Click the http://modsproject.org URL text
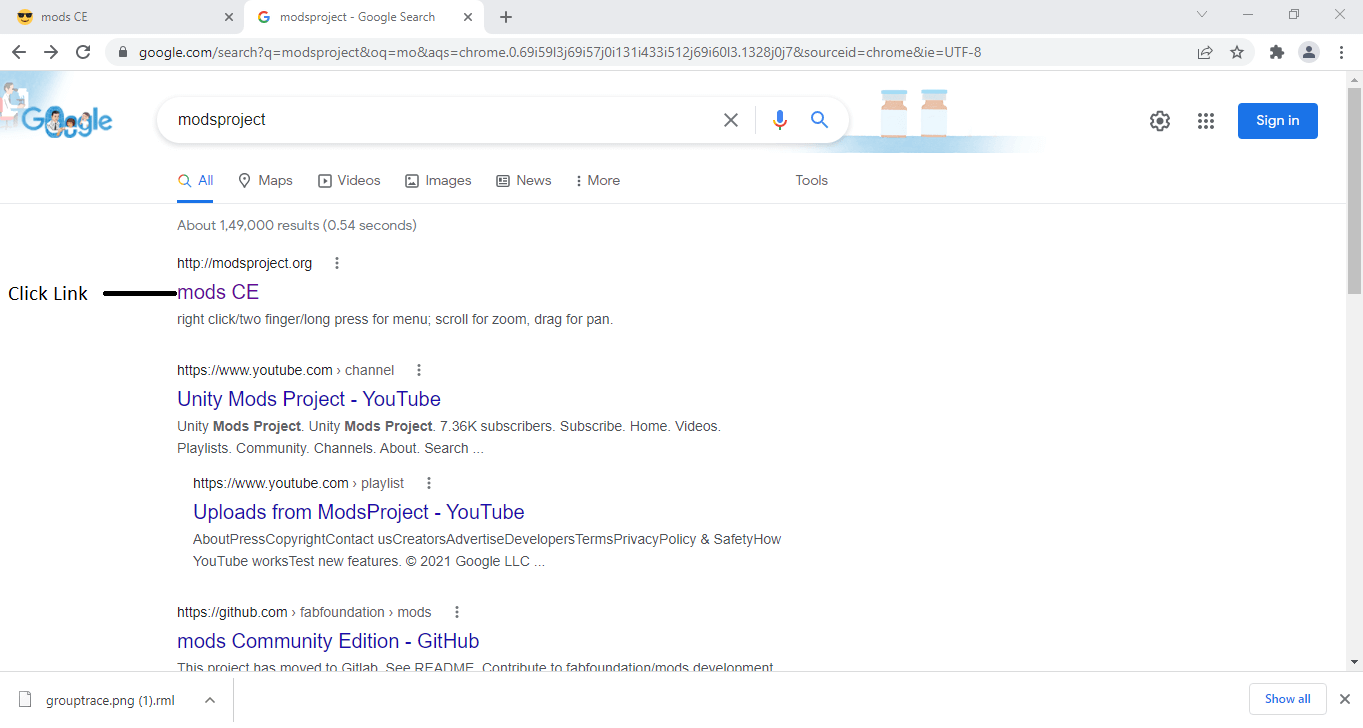This screenshot has height=728, width=1363. (x=244, y=263)
